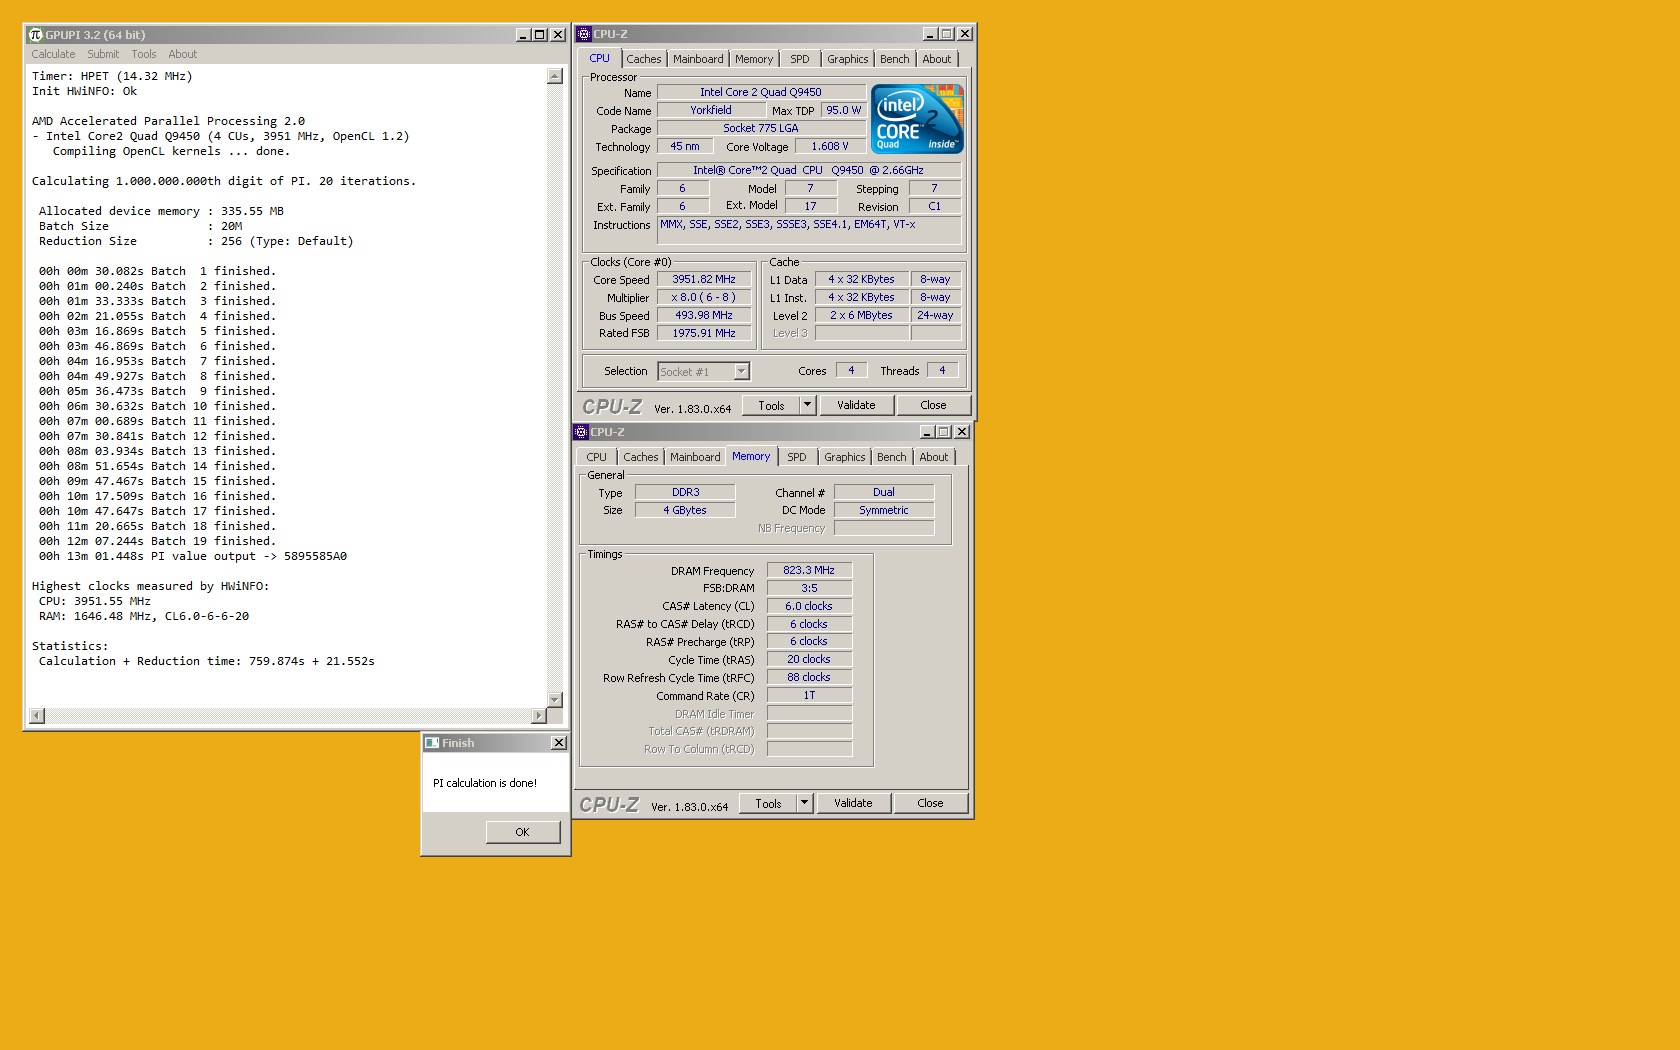Screen dimensions: 1680x1050
Task: Click Tools button in lower CPU-Z
Action: [768, 803]
